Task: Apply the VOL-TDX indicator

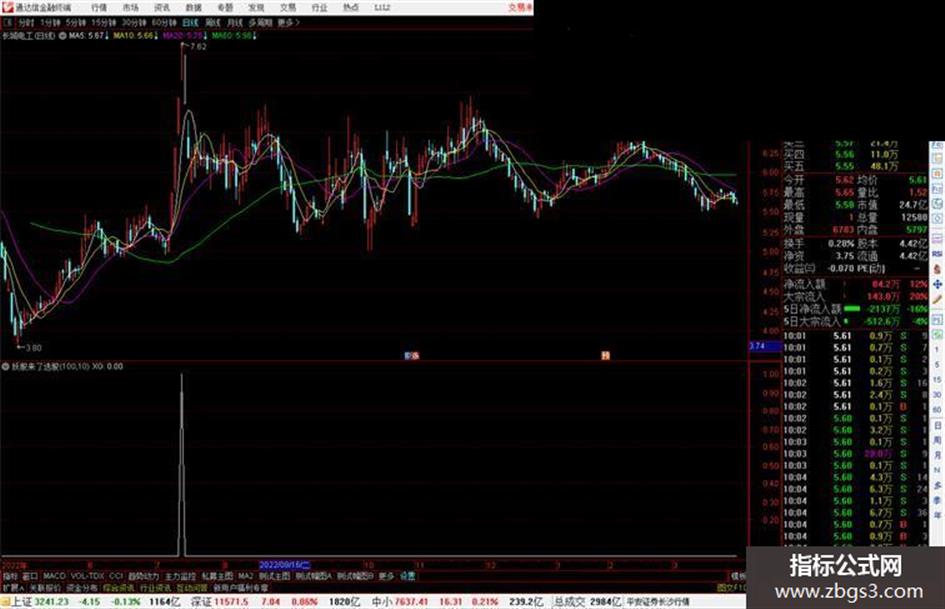Action: point(87,576)
